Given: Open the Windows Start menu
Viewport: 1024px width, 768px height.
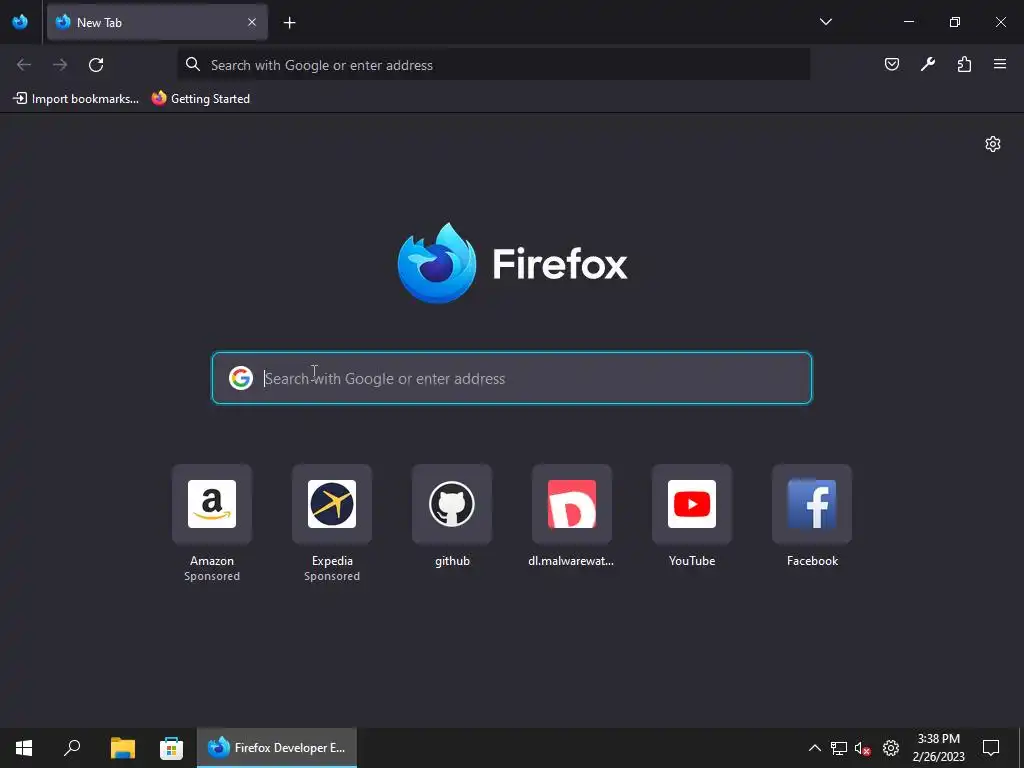Looking at the screenshot, I should click(x=24, y=748).
